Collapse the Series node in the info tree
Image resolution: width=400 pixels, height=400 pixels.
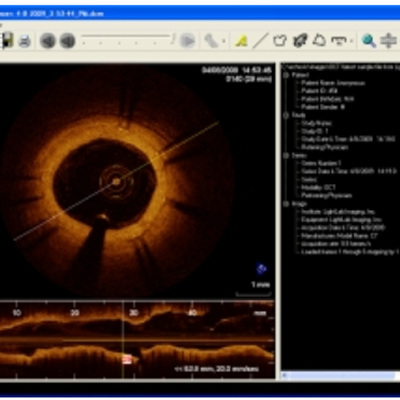click(286, 156)
